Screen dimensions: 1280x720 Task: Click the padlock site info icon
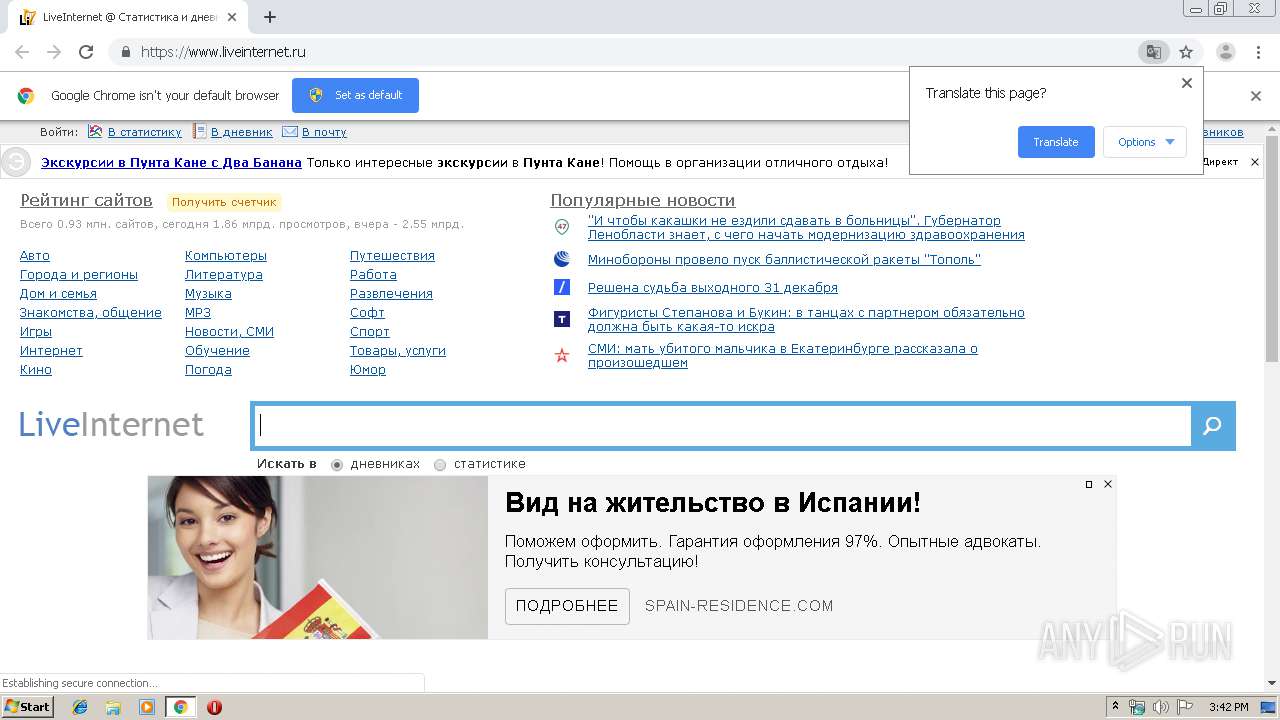125,52
